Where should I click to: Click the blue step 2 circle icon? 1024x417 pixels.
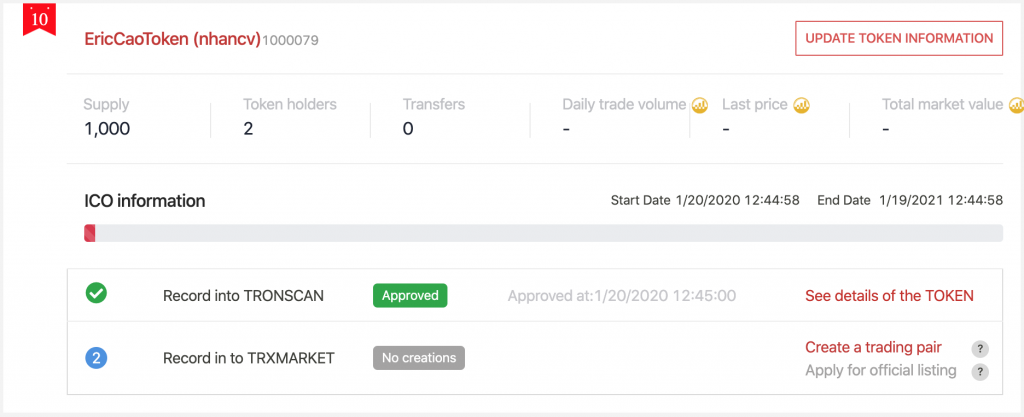coord(97,358)
